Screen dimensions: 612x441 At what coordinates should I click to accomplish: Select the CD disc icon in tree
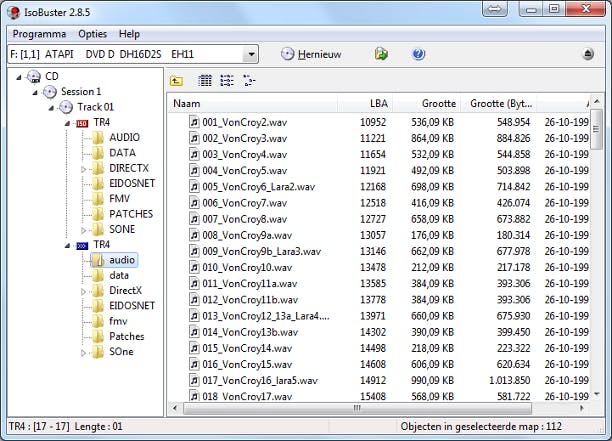coord(34,76)
